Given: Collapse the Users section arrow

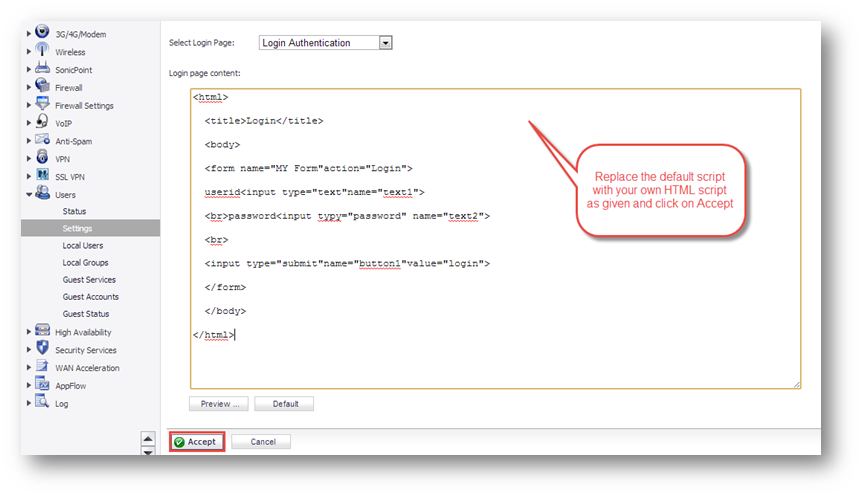Looking at the screenshot, I should click(x=29, y=195).
